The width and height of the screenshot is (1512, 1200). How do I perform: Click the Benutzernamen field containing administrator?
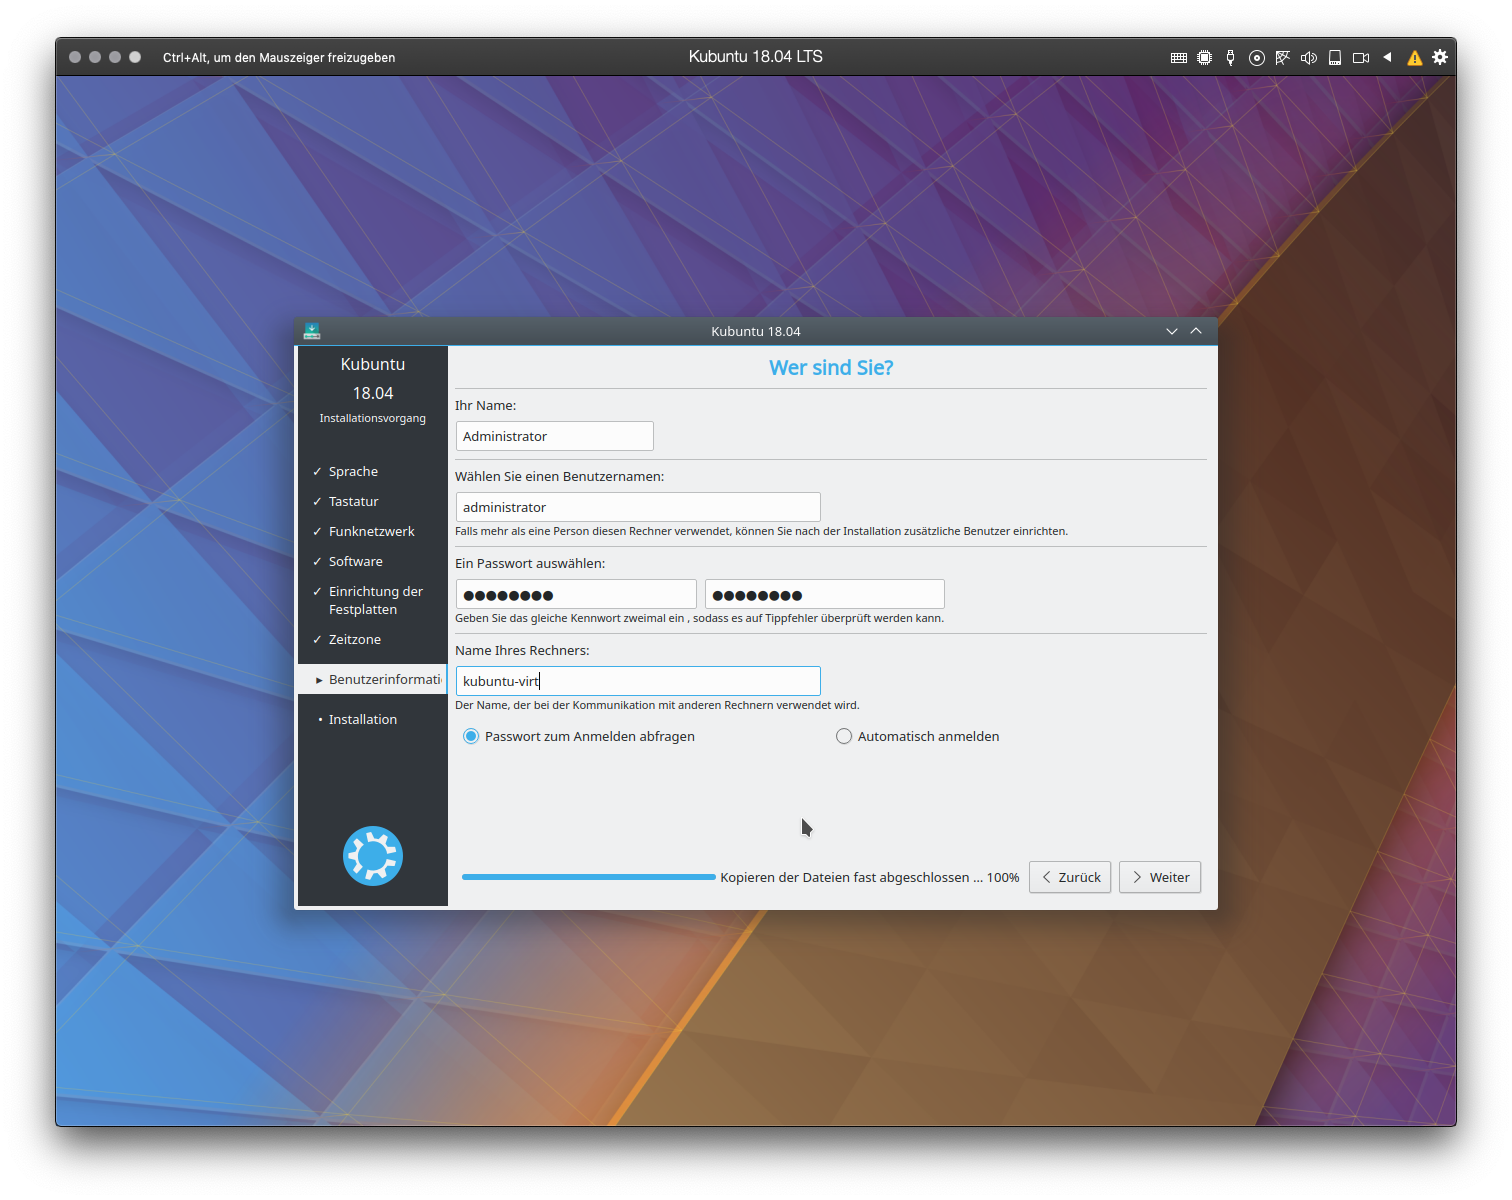tap(638, 507)
